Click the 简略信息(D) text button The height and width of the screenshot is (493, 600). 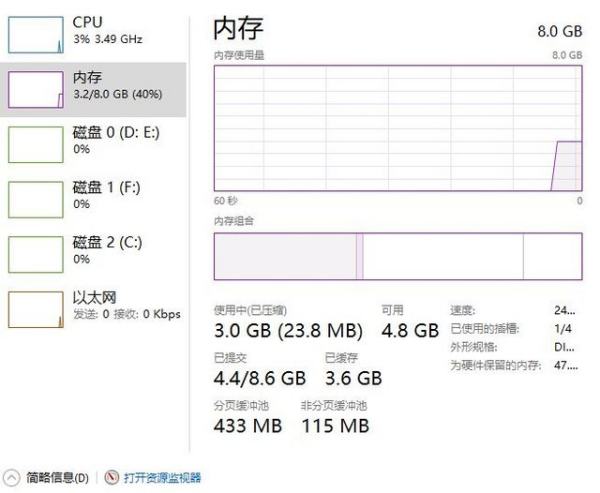click(57, 478)
